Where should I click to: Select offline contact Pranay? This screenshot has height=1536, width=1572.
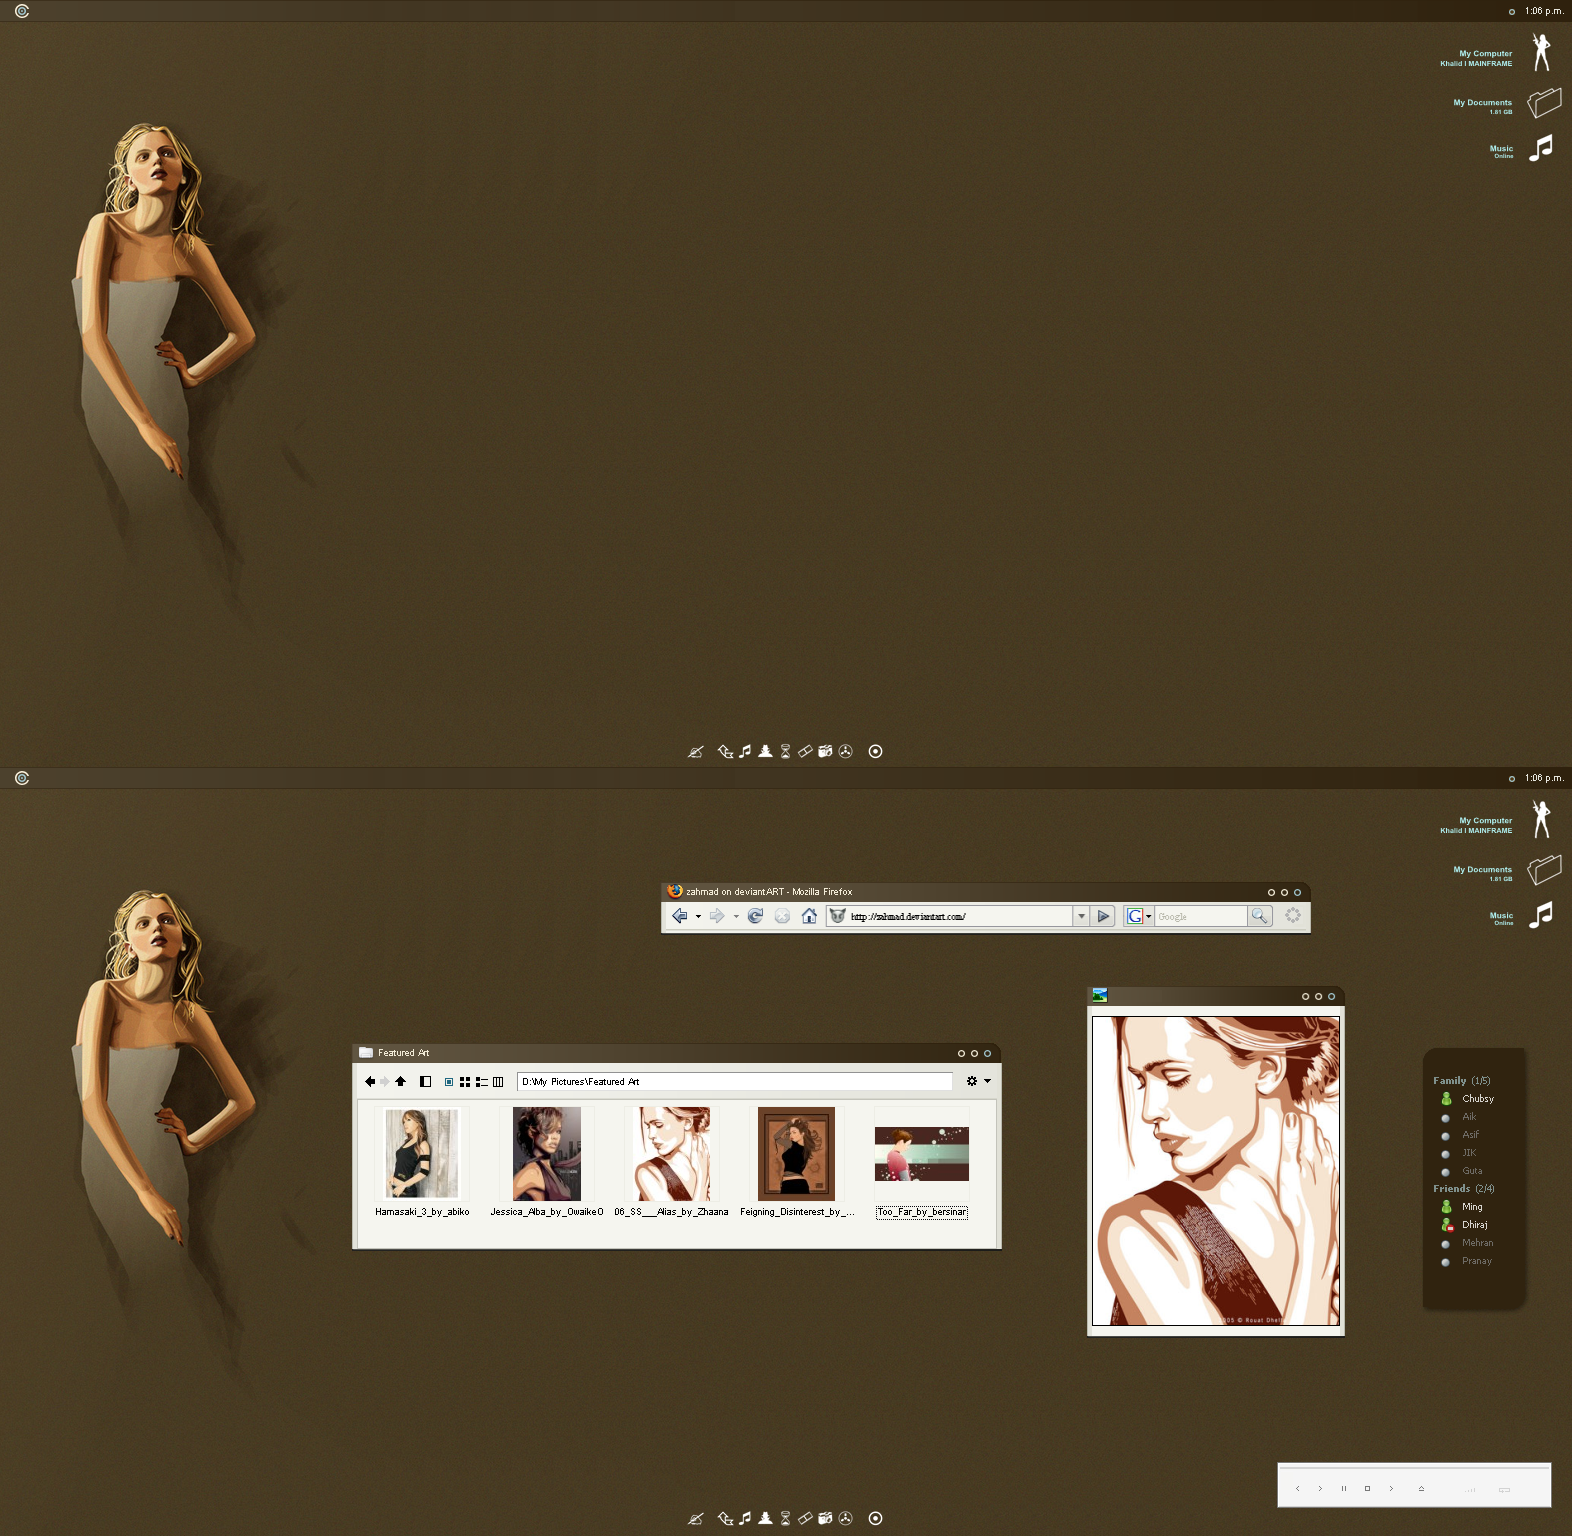pos(1466,1260)
